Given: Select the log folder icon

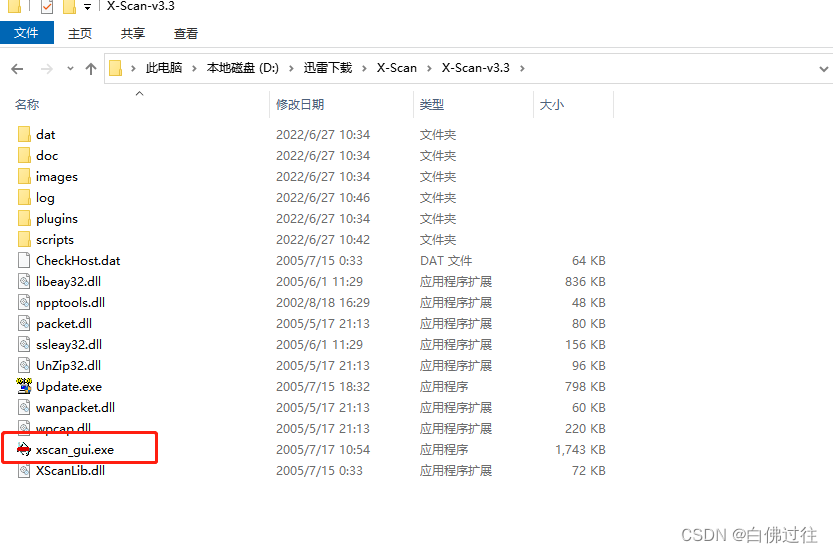Looking at the screenshot, I should coord(24,197).
